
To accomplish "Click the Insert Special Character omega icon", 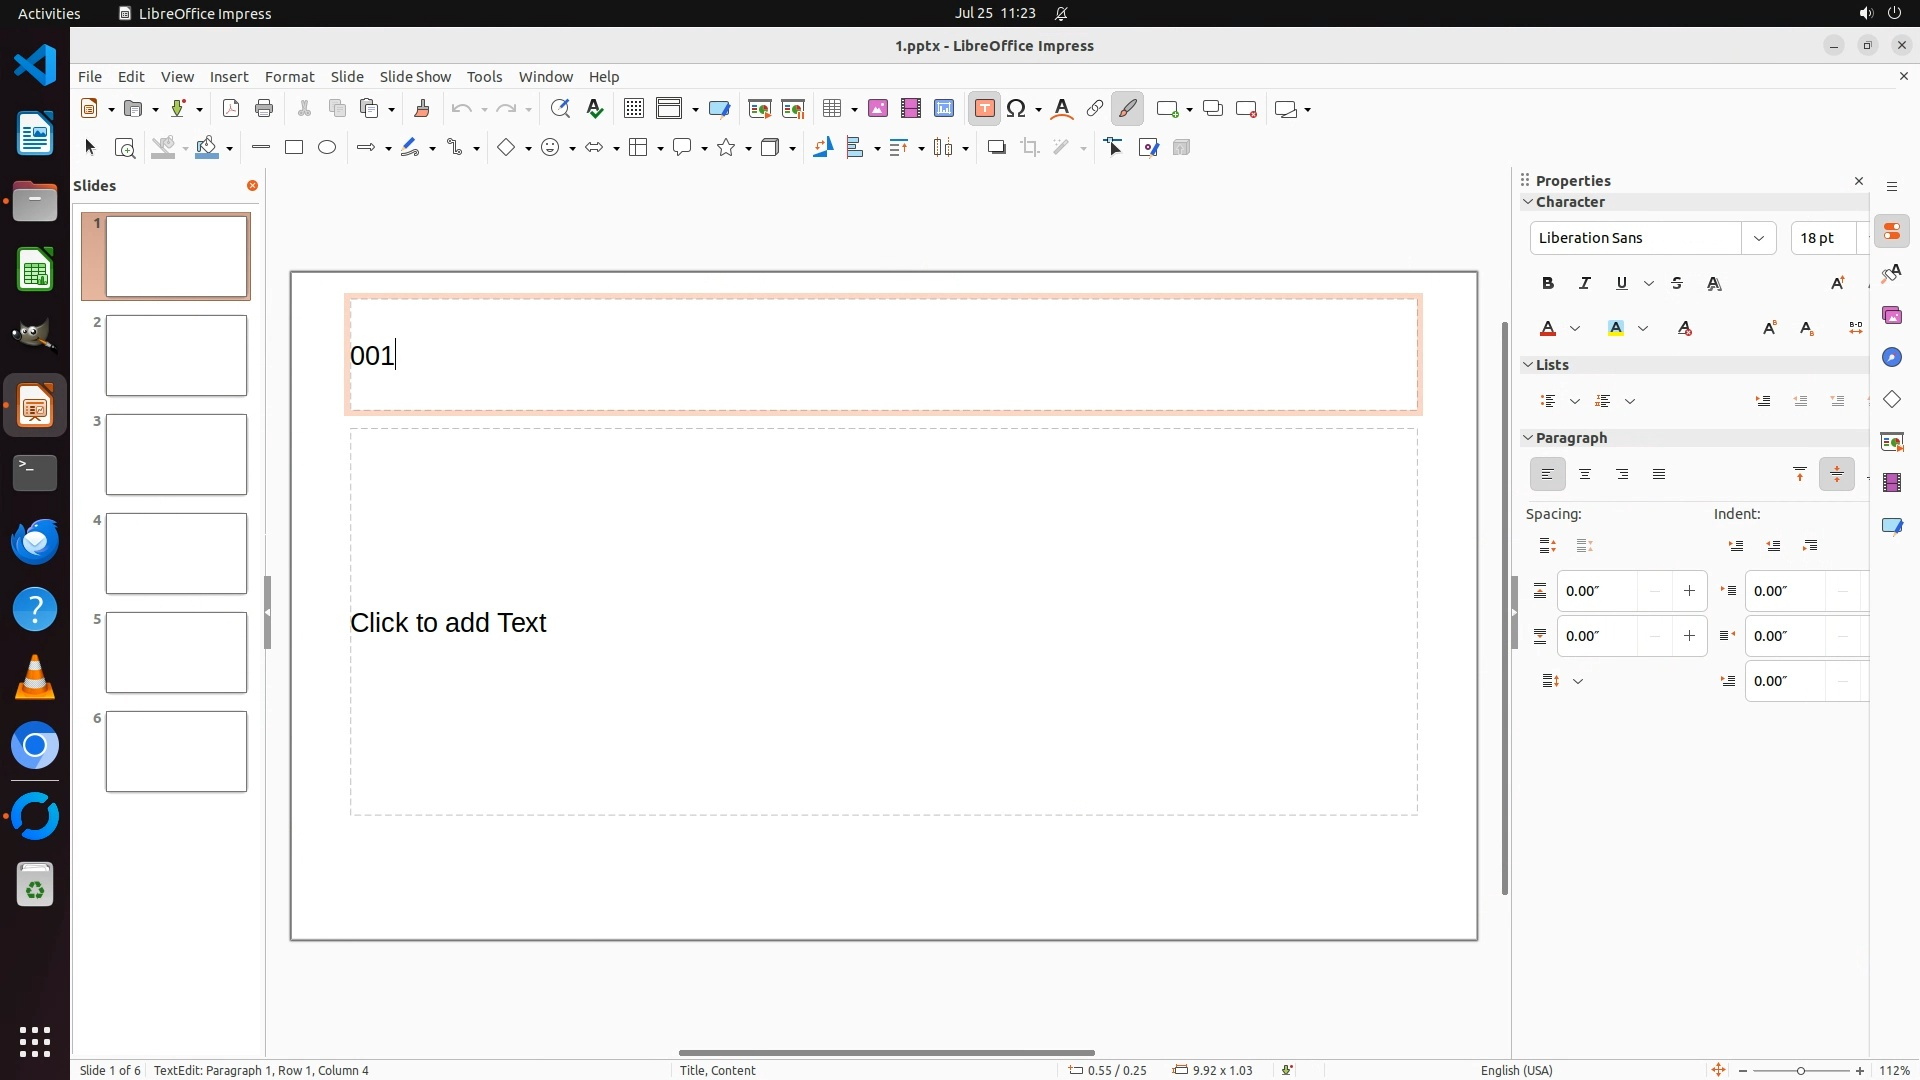I will [1017, 109].
